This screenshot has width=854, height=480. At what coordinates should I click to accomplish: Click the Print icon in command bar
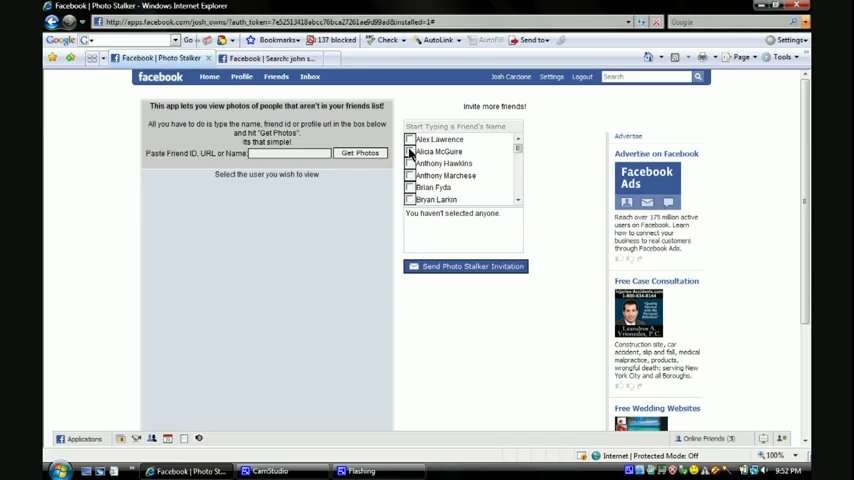(x=703, y=57)
